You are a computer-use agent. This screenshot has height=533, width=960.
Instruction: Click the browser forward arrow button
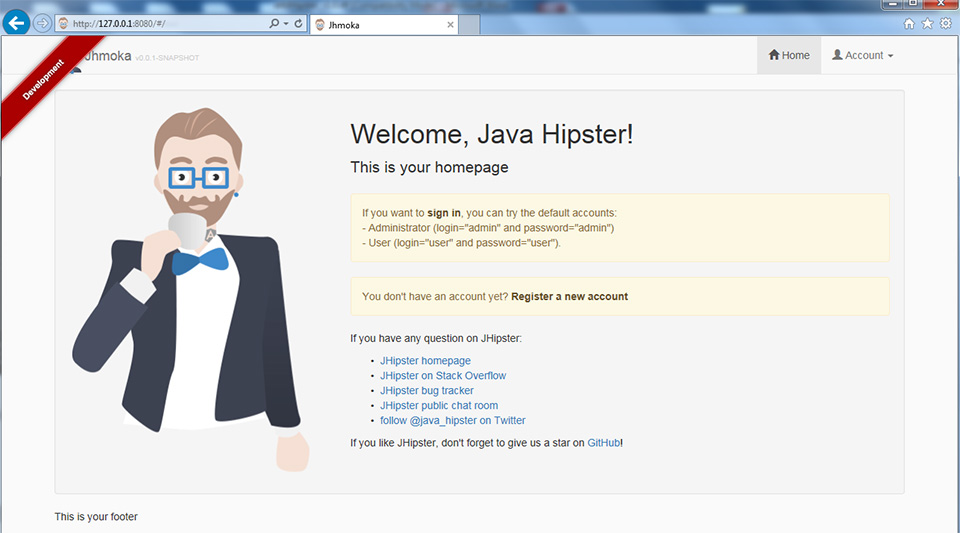tap(42, 24)
